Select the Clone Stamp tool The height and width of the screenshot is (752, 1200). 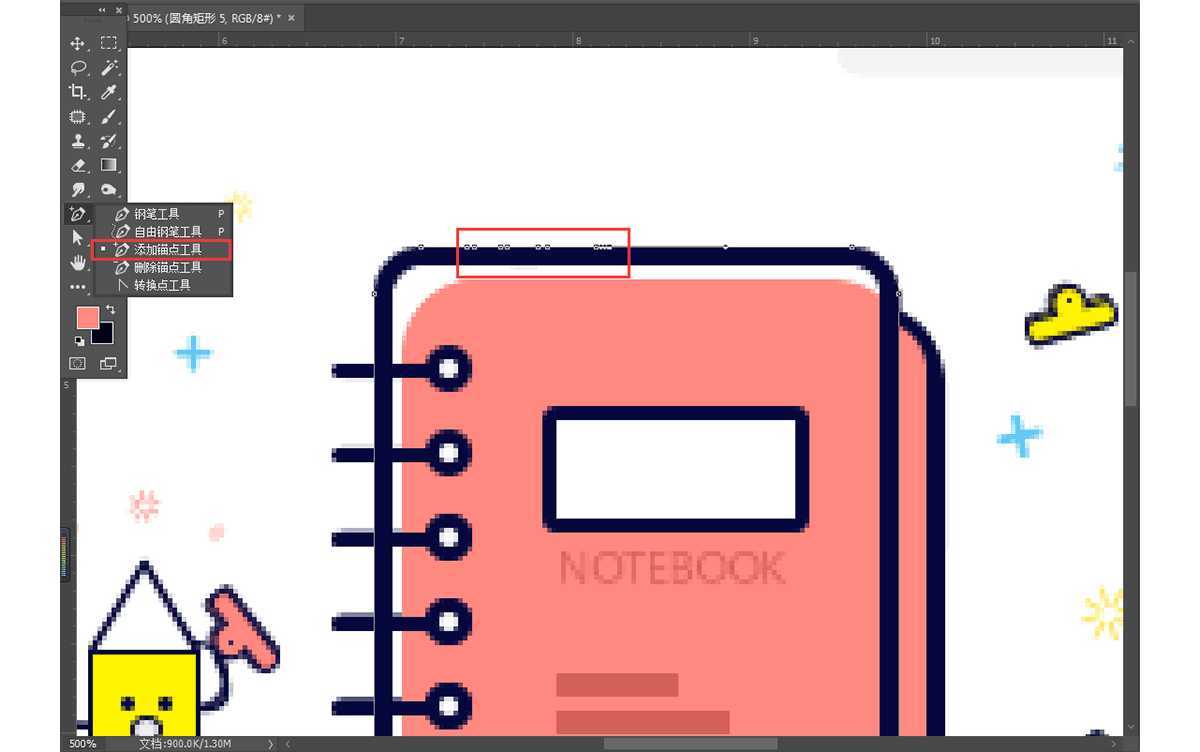[x=78, y=141]
